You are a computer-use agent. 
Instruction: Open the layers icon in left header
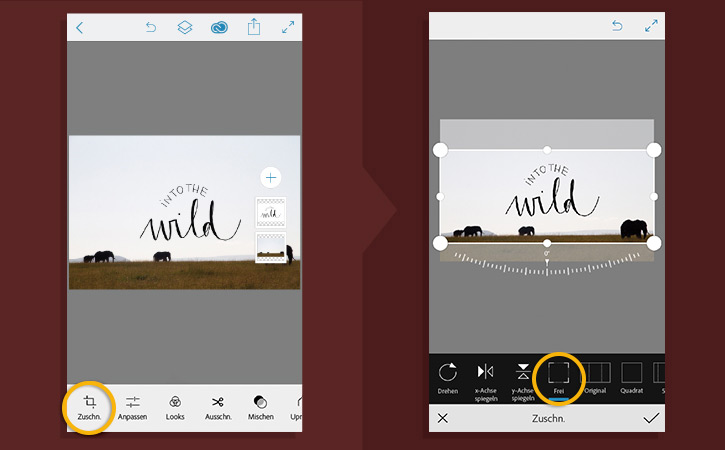(x=185, y=27)
